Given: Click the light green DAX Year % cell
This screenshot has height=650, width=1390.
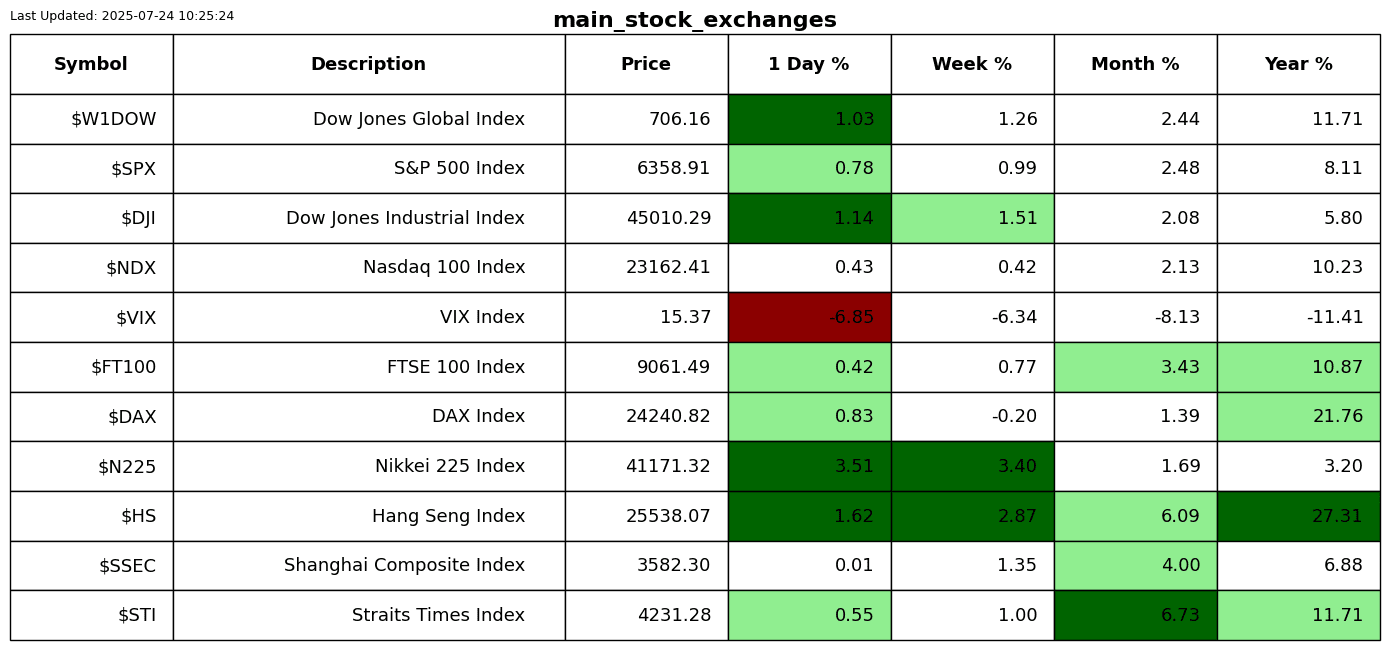Looking at the screenshot, I should coord(1298,416).
